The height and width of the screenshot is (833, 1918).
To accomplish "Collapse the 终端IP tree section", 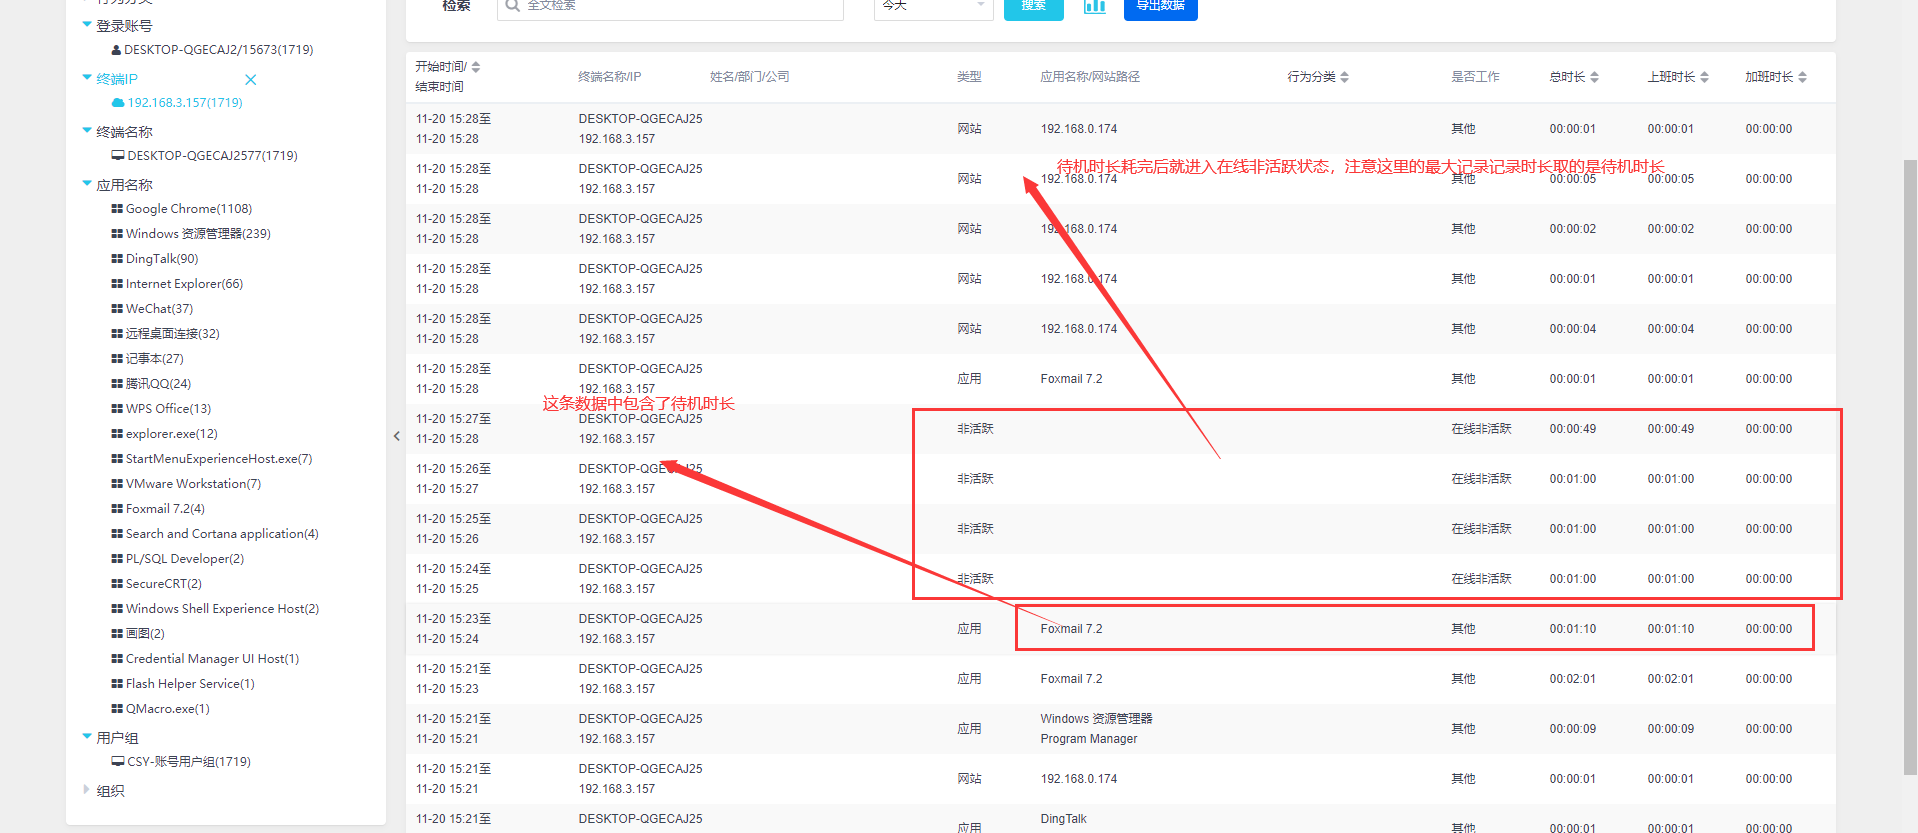I will click(87, 78).
